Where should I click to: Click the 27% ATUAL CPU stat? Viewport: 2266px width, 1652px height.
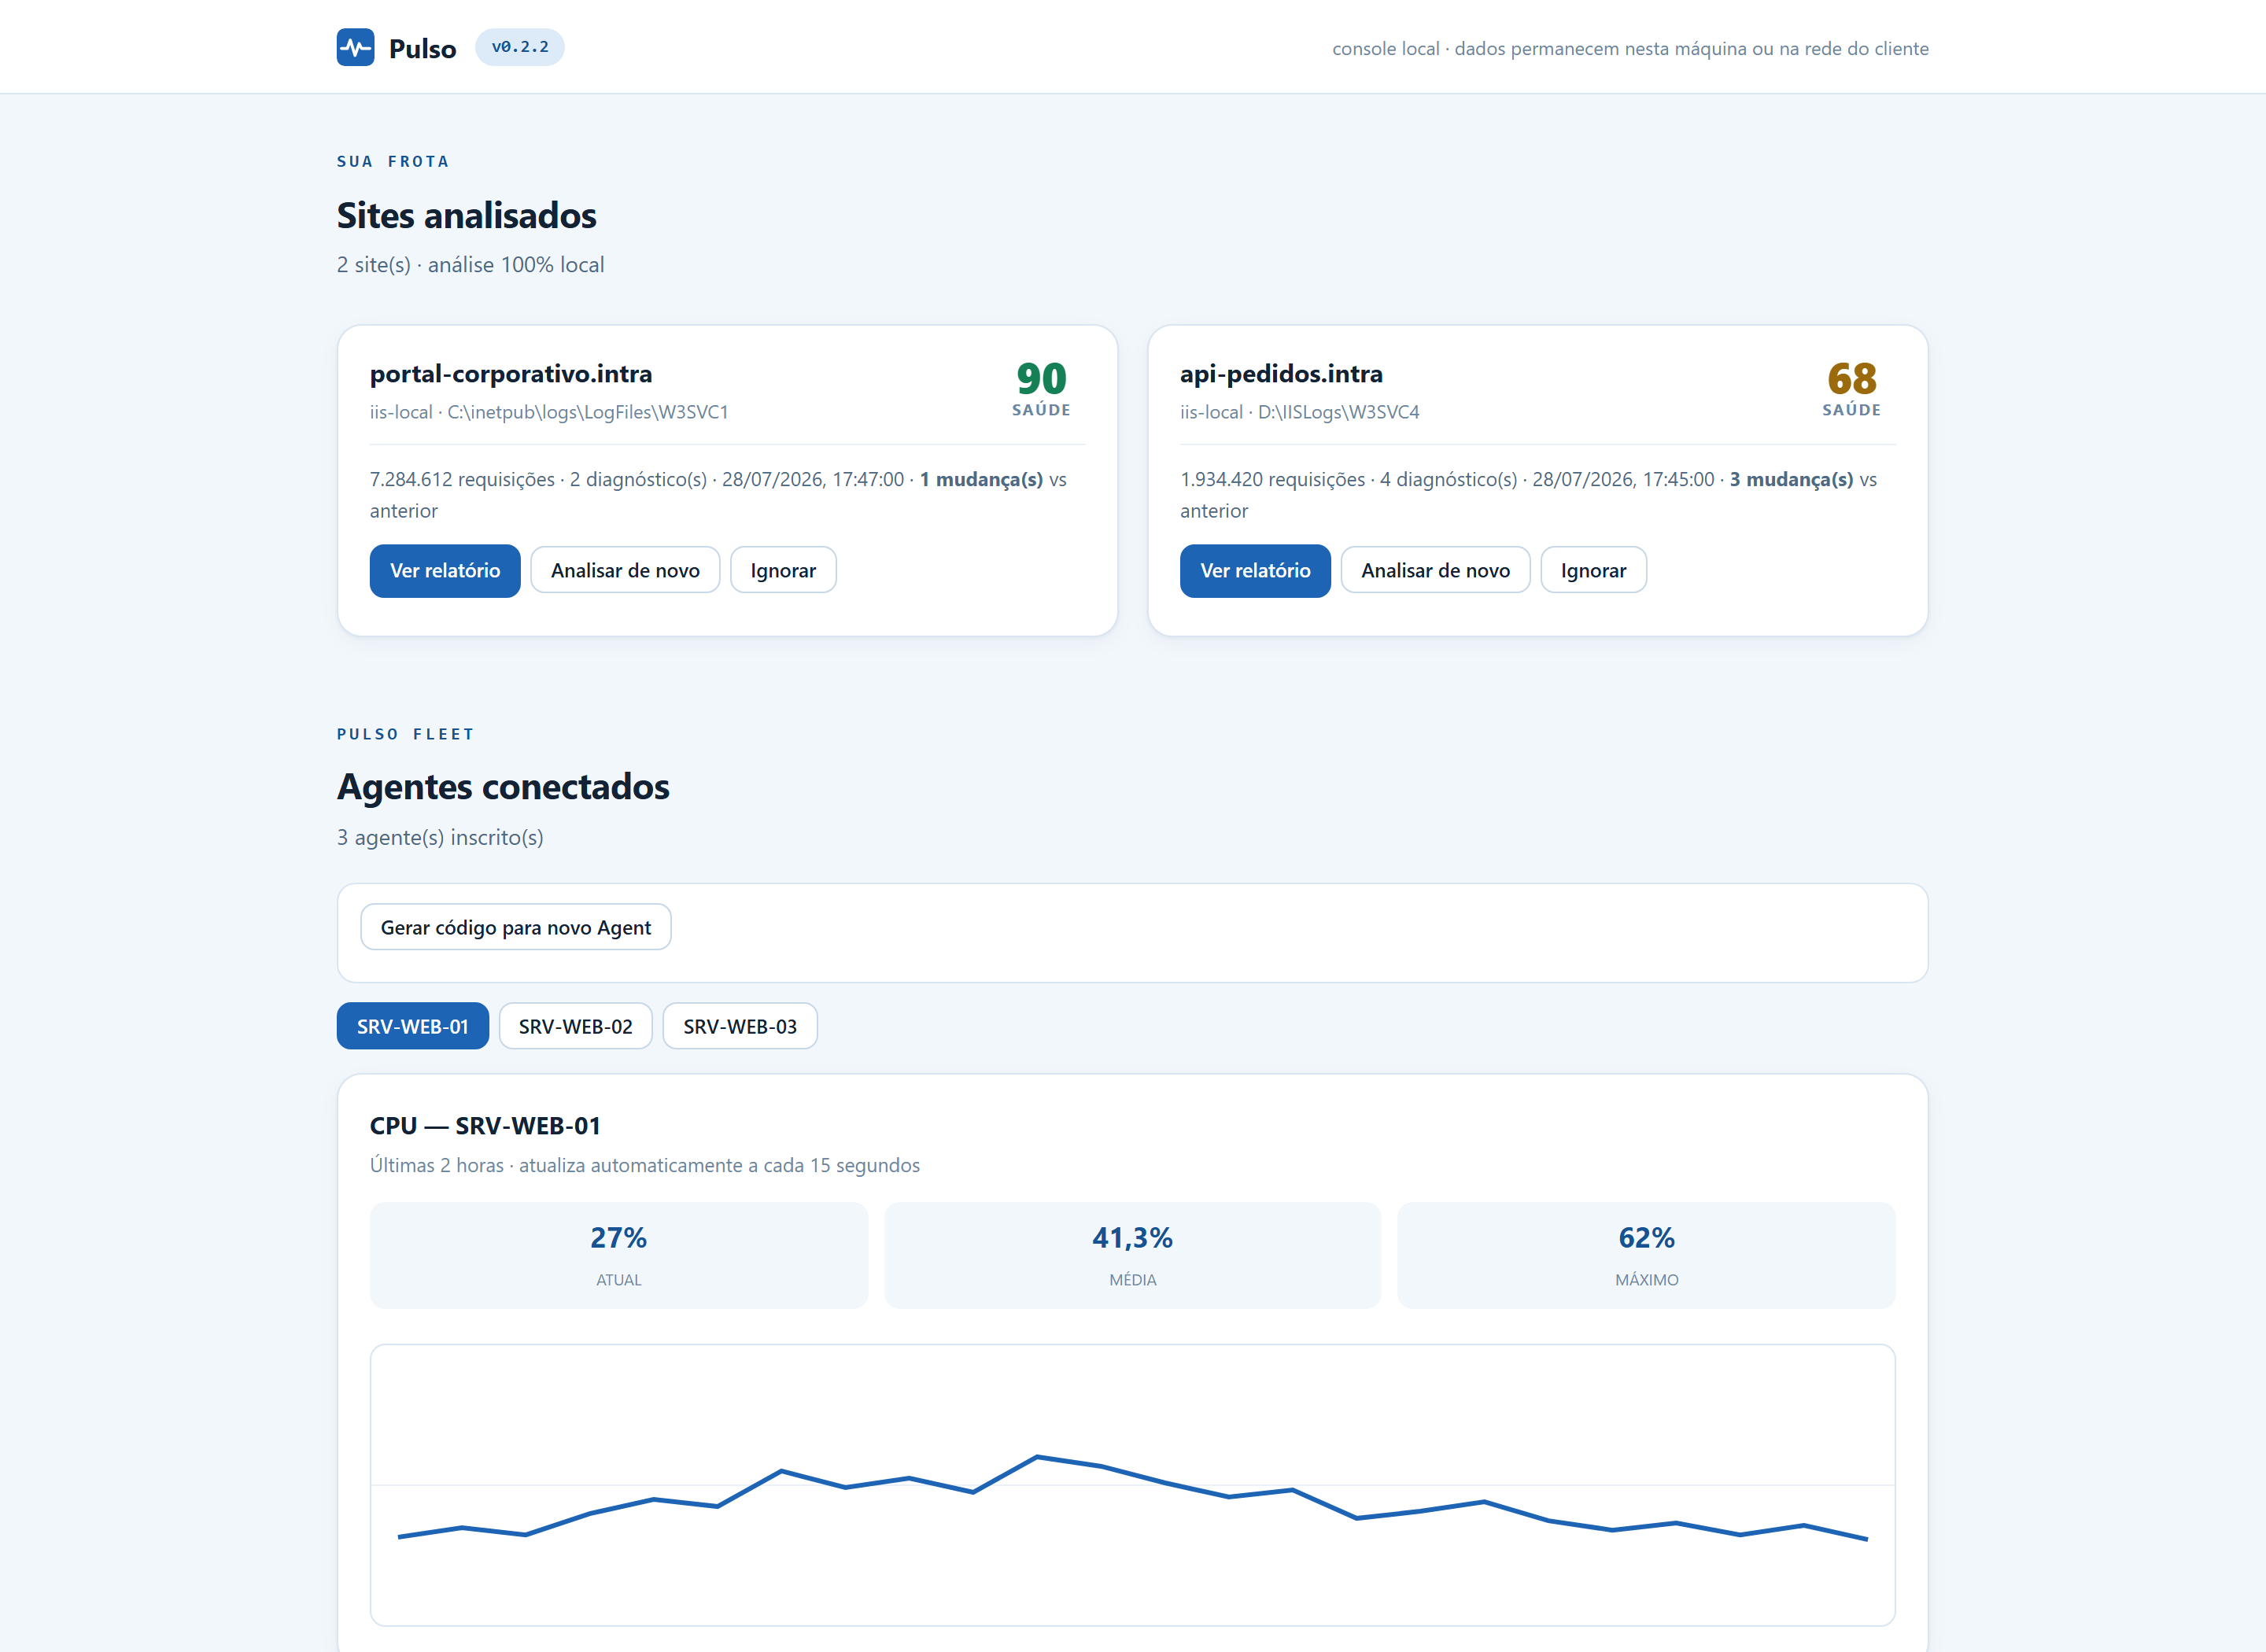point(619,1255)
